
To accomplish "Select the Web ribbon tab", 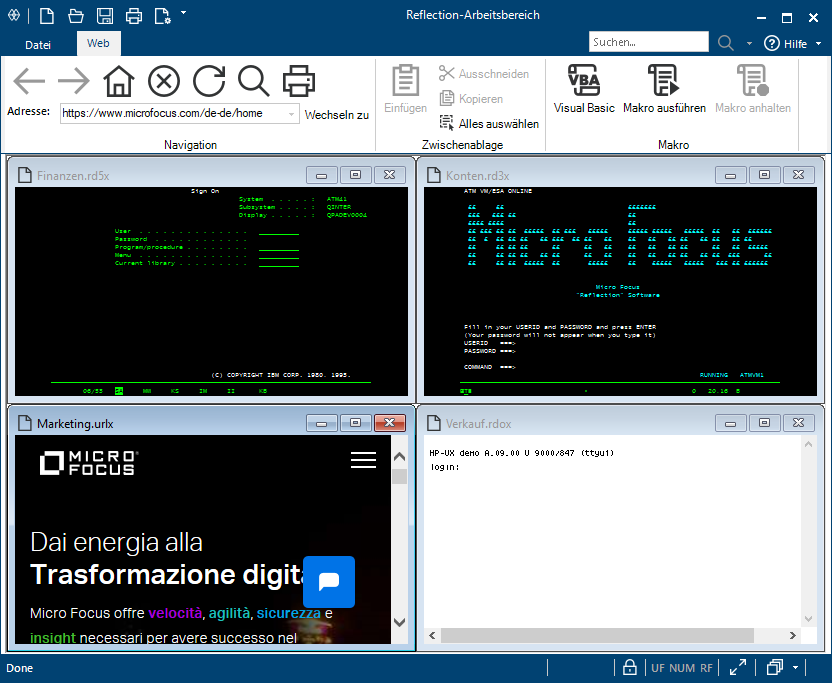I will (x=98, y=44).
